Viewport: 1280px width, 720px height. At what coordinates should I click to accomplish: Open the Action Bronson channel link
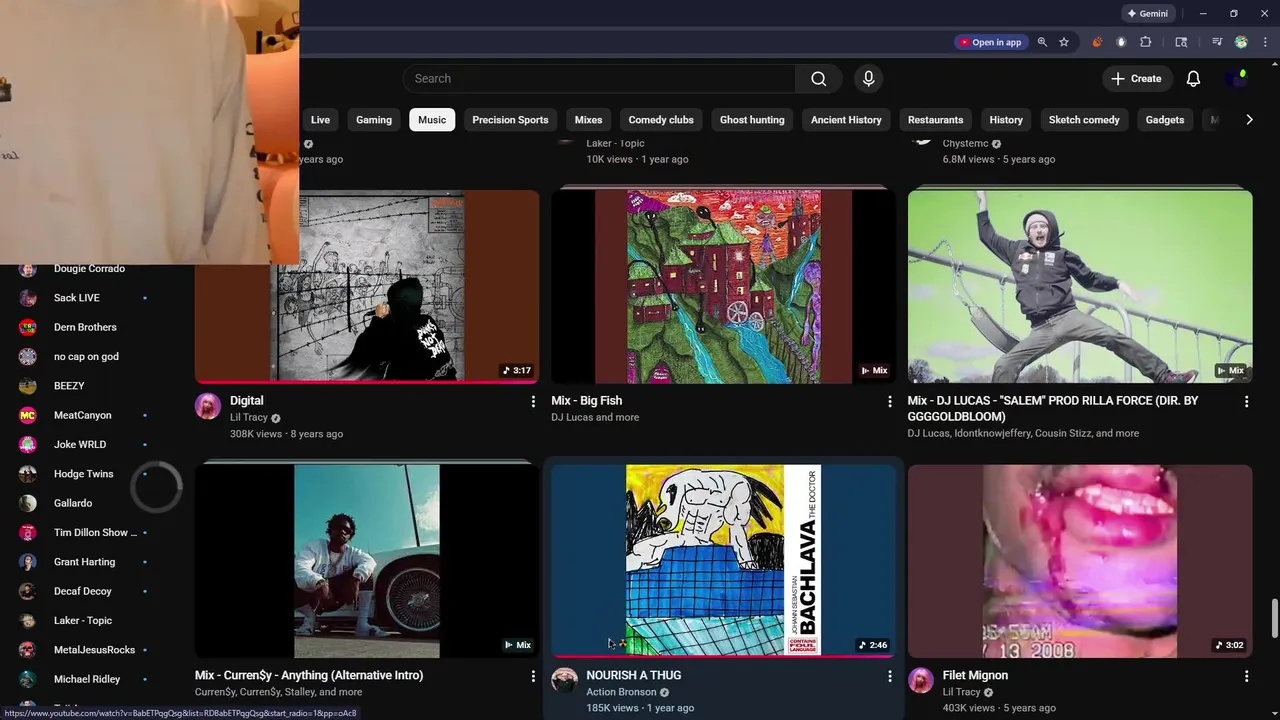pos(621,692)
